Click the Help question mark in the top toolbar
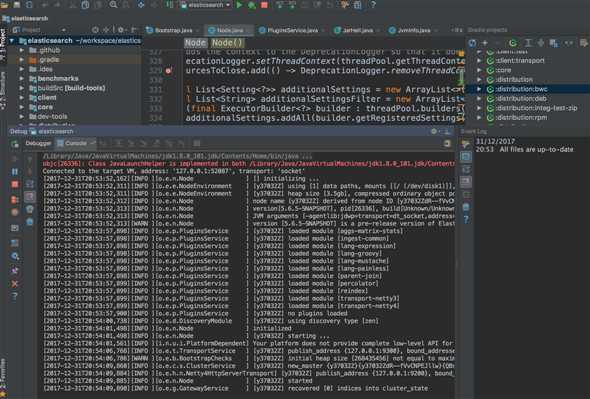Image resolution: width=590 pixels, height=399 pixels. coord(373,5)
